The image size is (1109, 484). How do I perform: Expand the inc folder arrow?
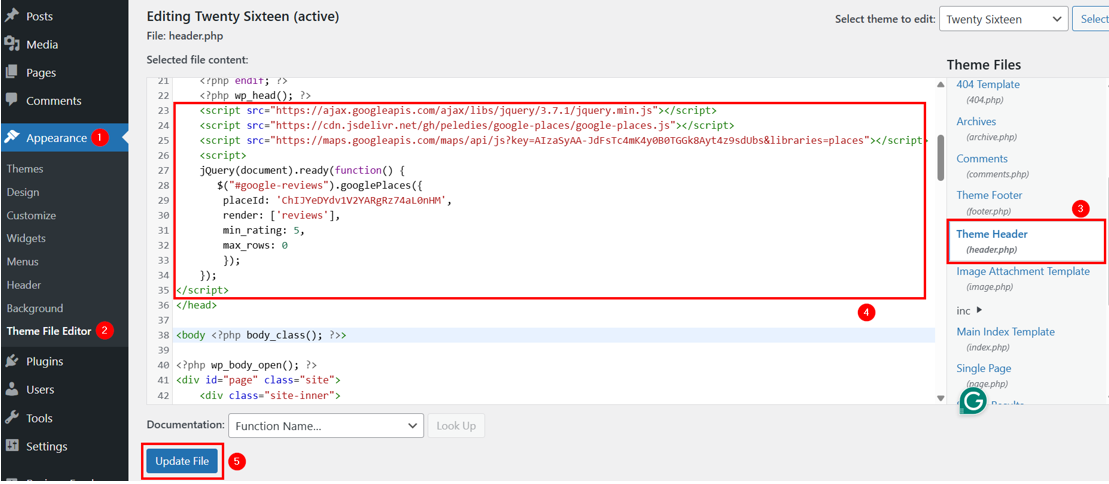pos(979,310)
